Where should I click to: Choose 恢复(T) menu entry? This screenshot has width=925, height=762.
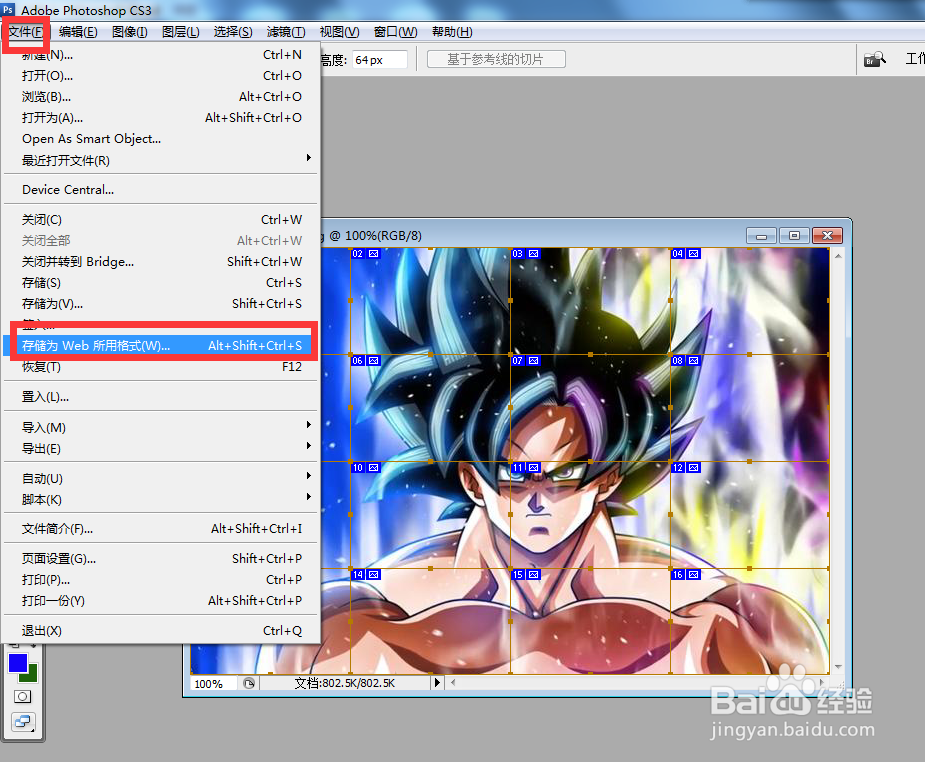click(x=161, y=367)
